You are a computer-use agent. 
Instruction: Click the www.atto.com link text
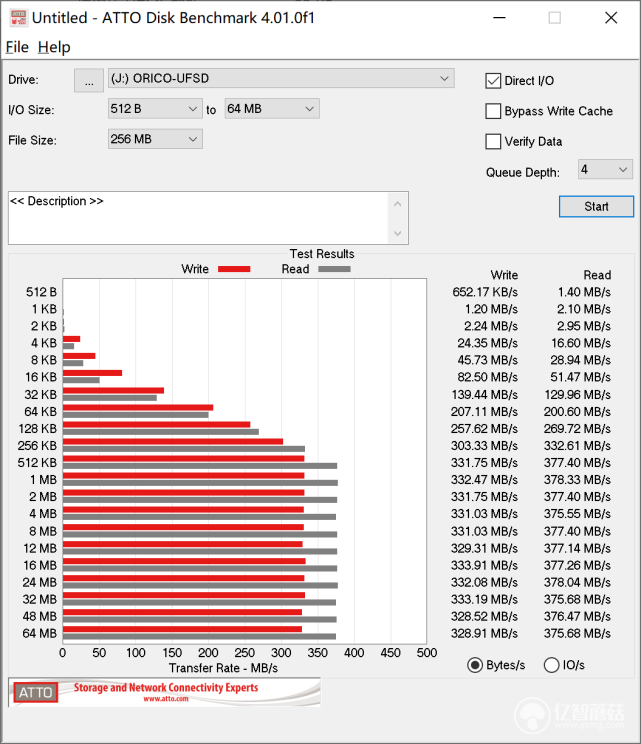[166, 699]
